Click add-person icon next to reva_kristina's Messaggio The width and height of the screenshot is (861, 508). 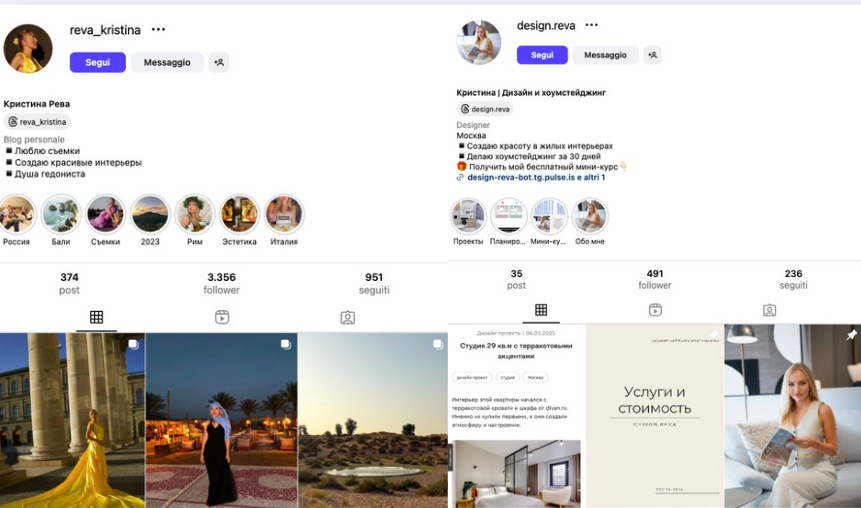219,63
